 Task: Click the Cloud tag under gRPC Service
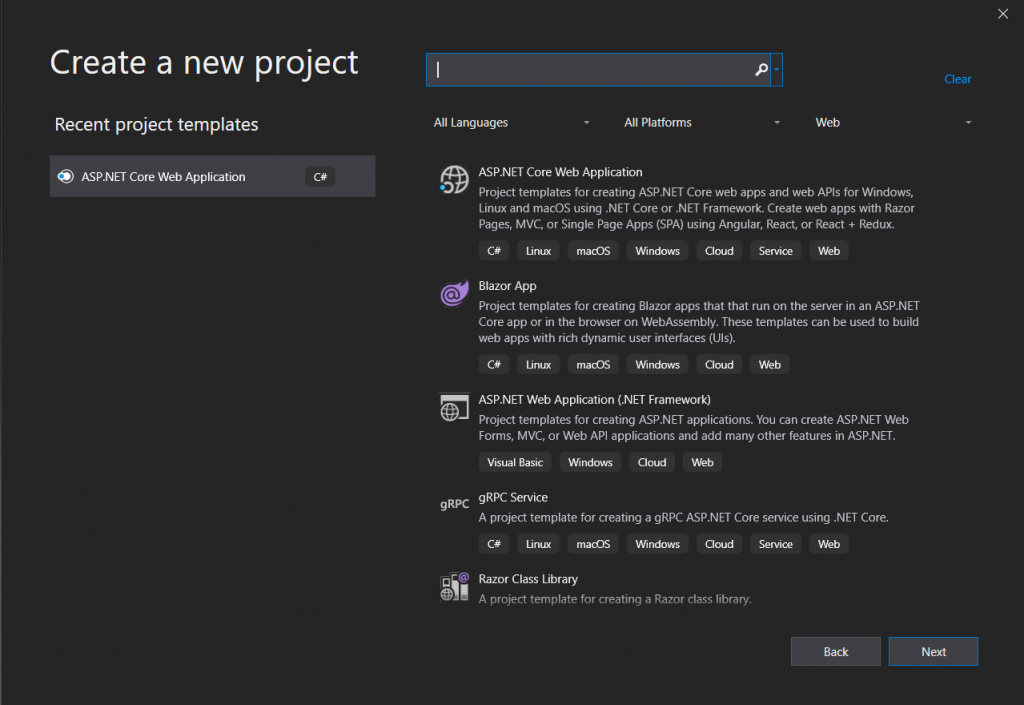tap(719, 543)
